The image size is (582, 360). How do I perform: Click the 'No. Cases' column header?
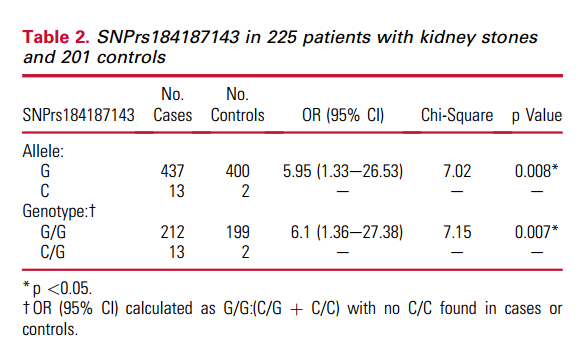(x=173, y=105)
